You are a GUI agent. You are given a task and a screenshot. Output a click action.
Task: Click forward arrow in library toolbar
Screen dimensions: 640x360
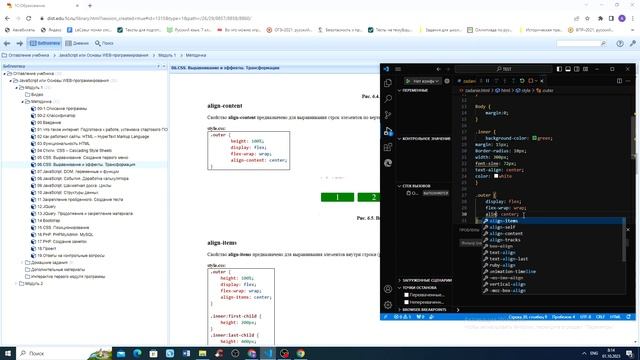pos(19,43)
